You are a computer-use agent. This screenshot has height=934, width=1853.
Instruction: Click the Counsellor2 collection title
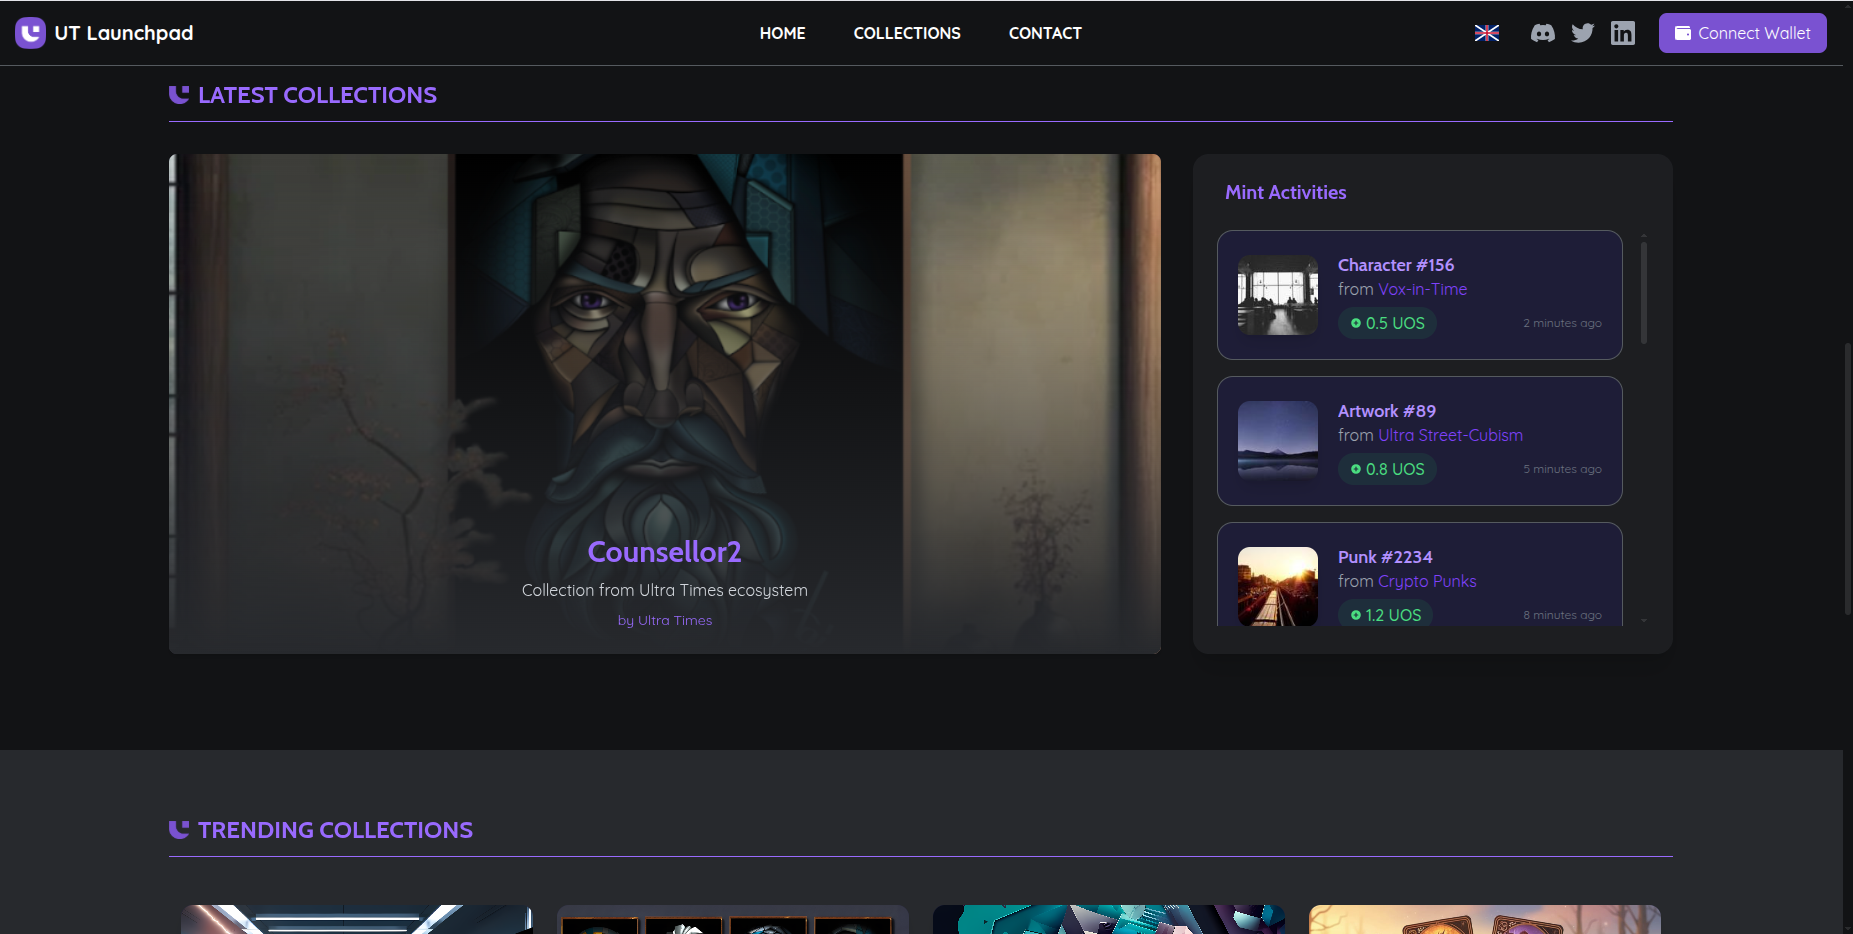point(664,552)
